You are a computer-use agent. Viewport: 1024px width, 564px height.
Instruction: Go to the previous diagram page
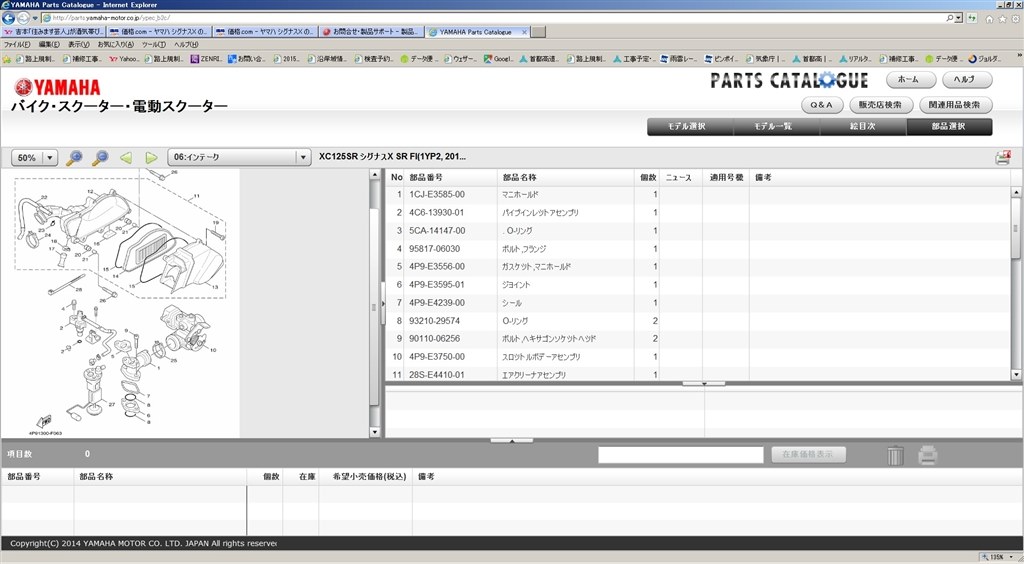click(x=126, y=157)
